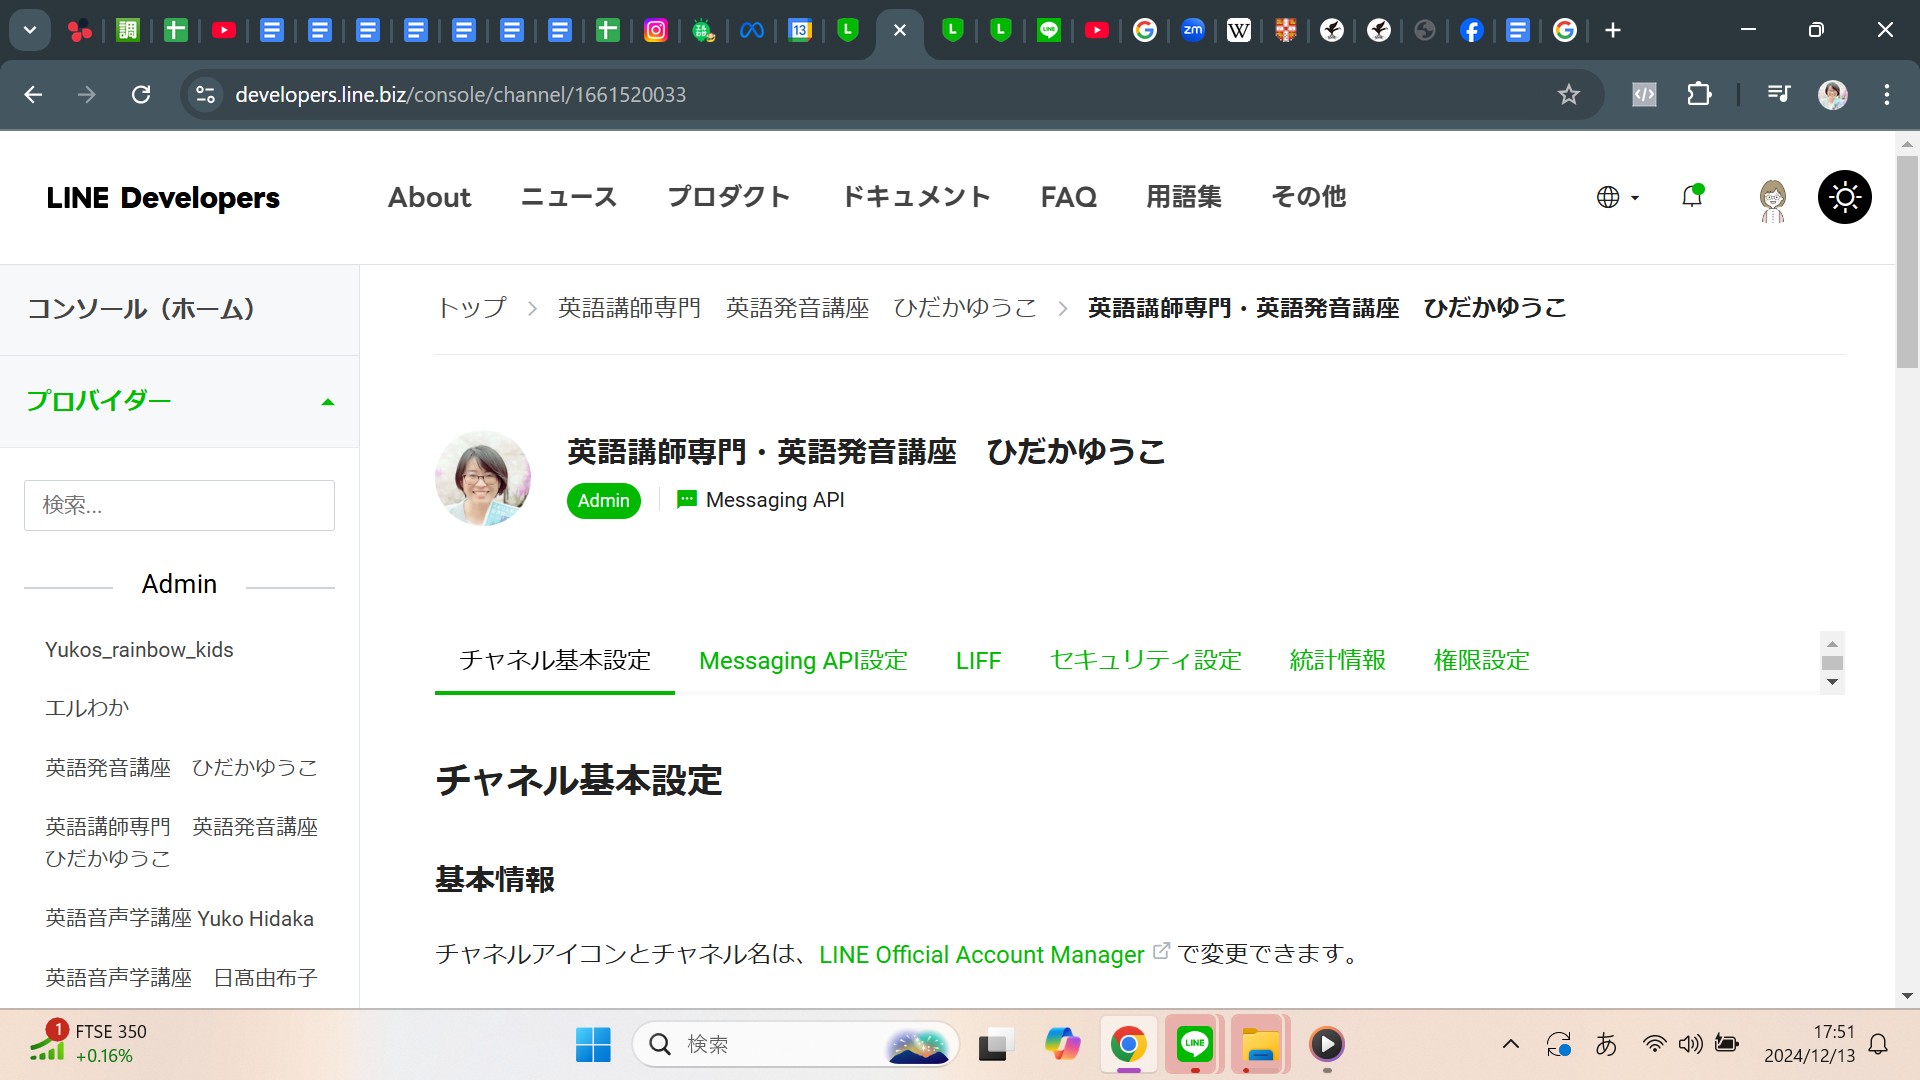The height and width of the screenshot is (1080, 1920).
Task: Click the トップ breadcrumb
Action: coord(472,308)
